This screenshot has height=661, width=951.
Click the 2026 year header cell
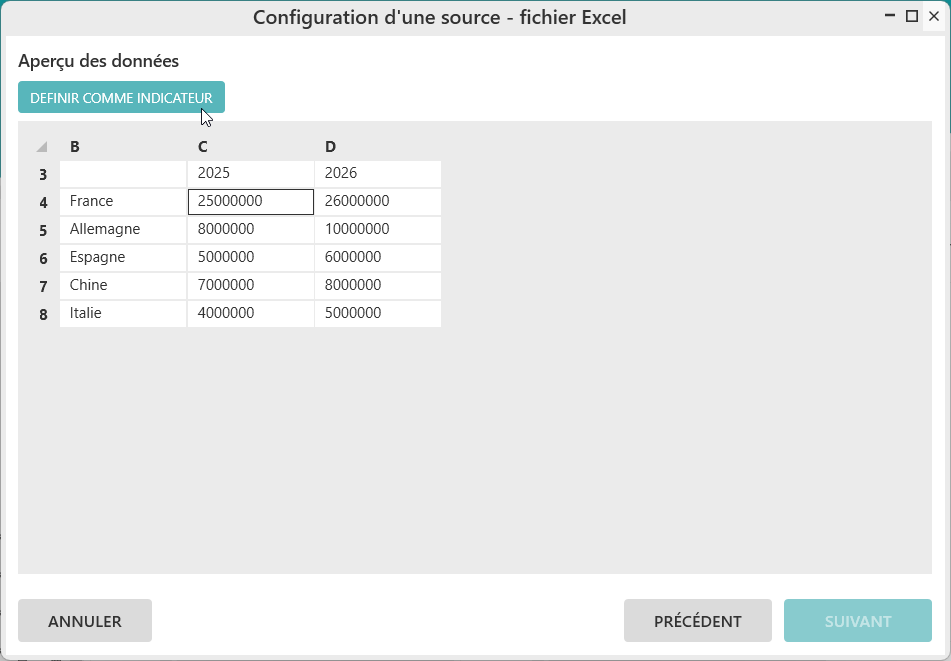377,173
